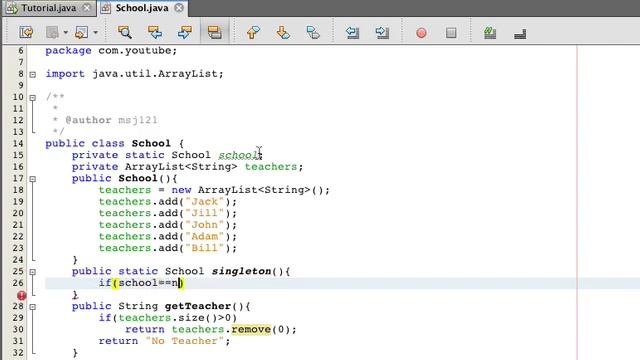Close the Tutorial.java tab
Image resolution: width=640 pixels, height=360 pixels.
[x=87, y=8]
